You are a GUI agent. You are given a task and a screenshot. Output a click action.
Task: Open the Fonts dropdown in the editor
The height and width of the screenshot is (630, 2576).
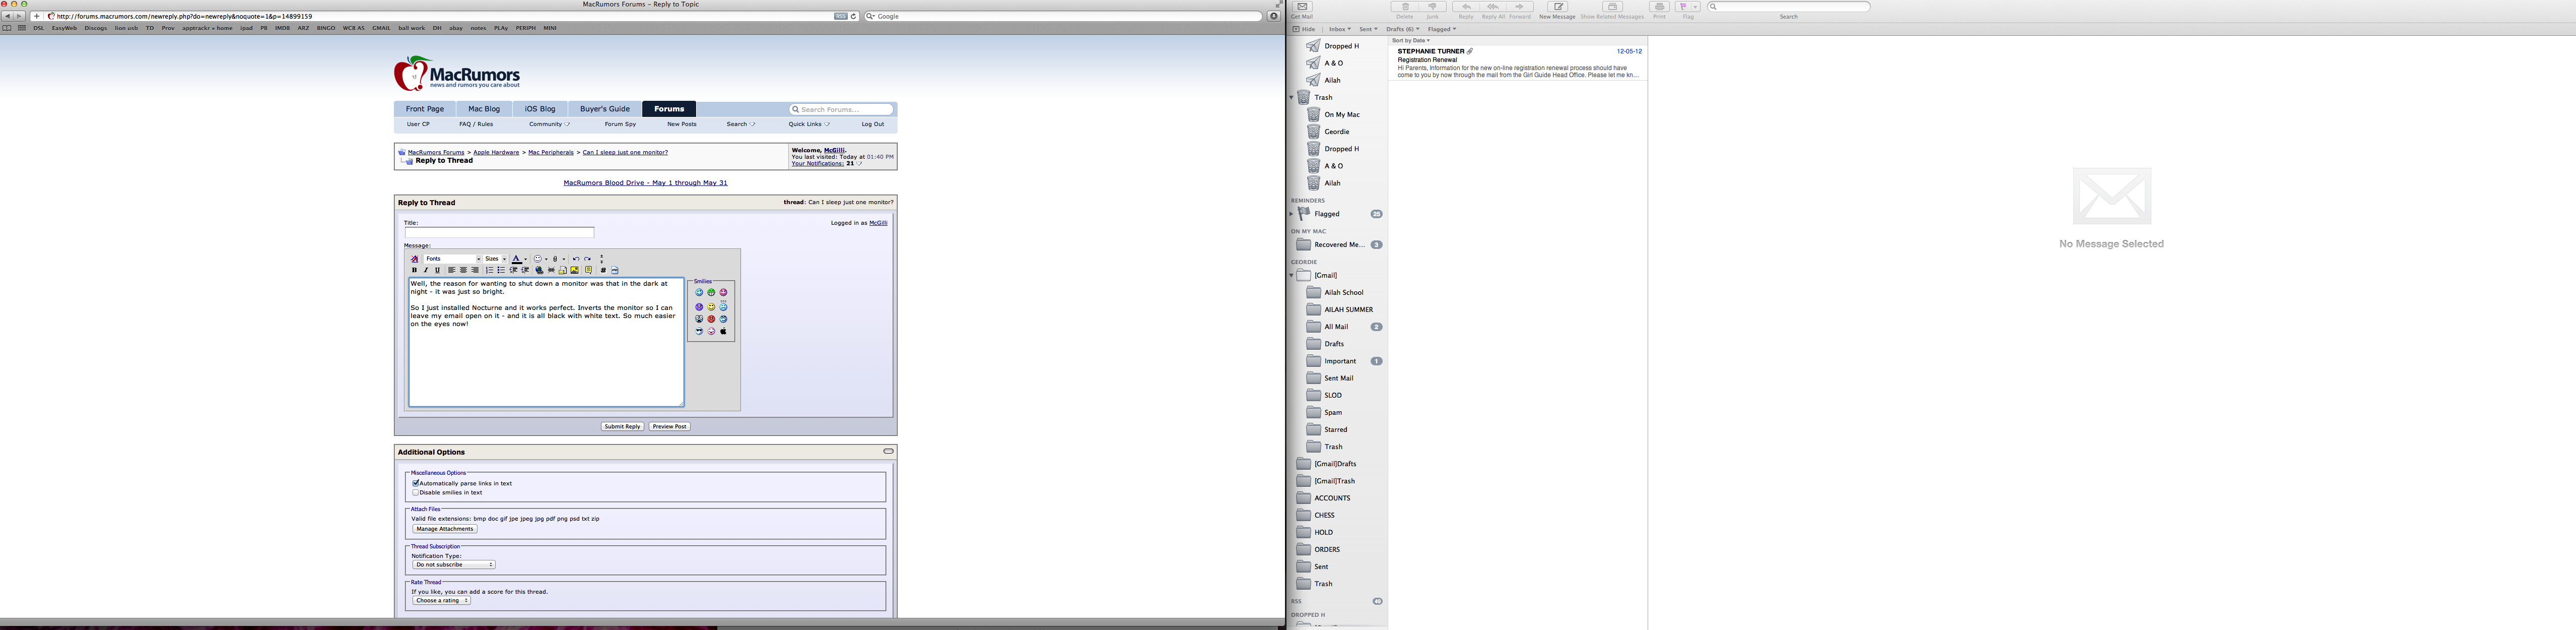(x=452, y=259)
